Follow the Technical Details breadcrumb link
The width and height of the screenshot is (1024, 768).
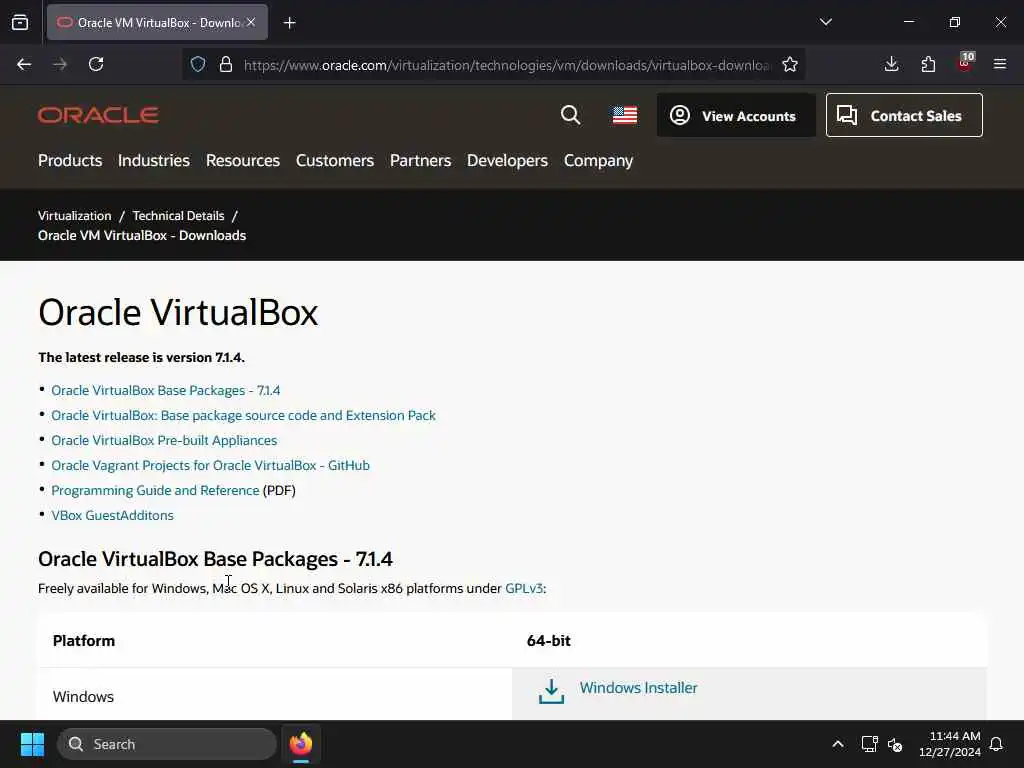coord(178,216)
